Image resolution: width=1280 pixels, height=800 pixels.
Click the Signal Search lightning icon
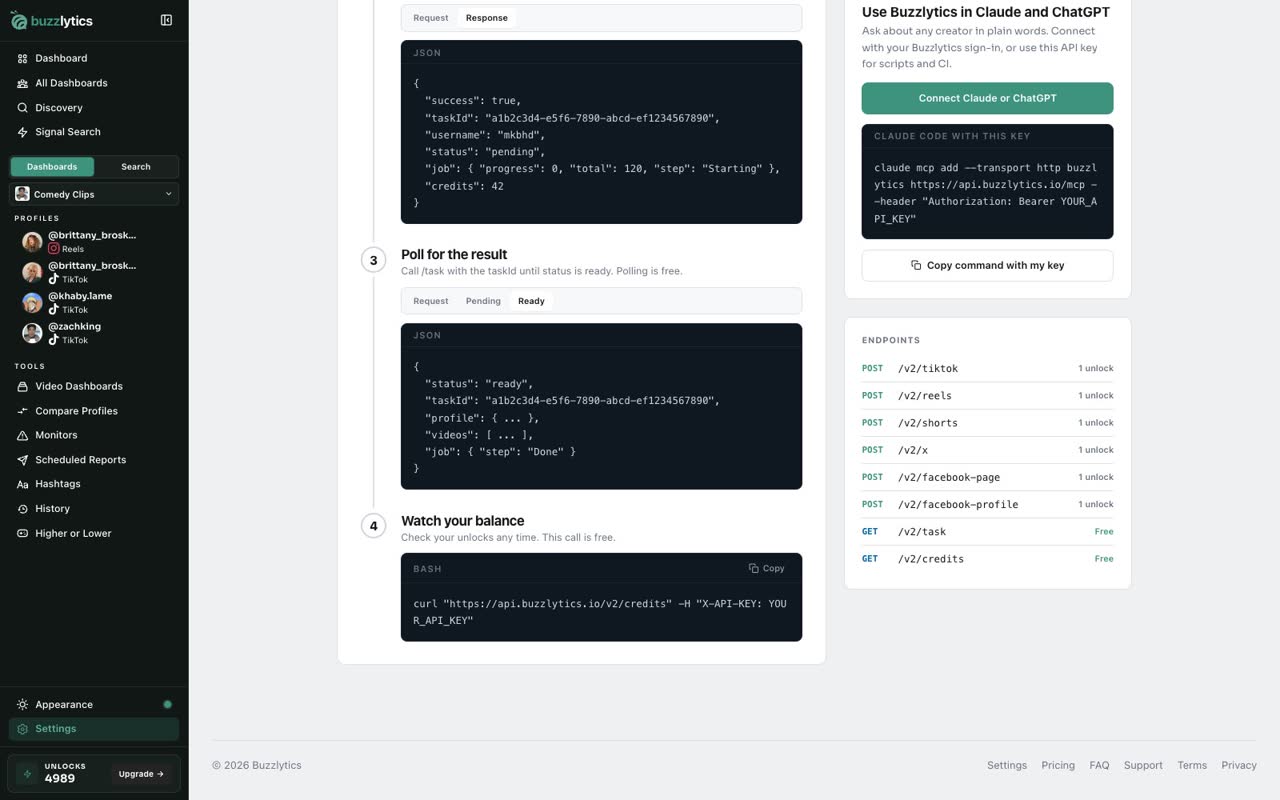point(22,132)
